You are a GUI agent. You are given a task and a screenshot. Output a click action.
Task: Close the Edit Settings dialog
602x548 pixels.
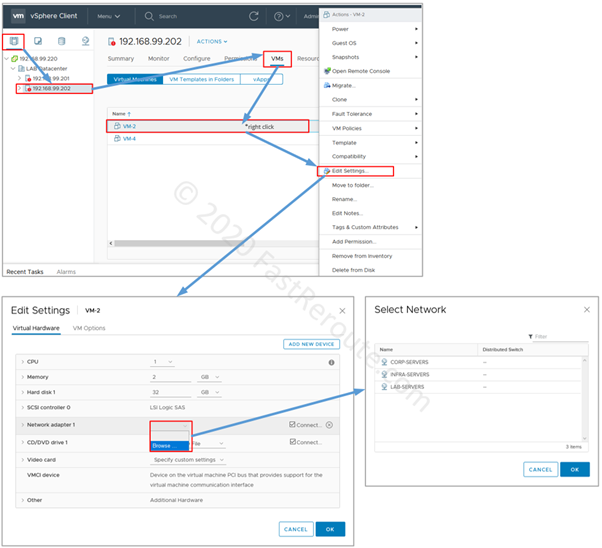click(x=342, y=311)
